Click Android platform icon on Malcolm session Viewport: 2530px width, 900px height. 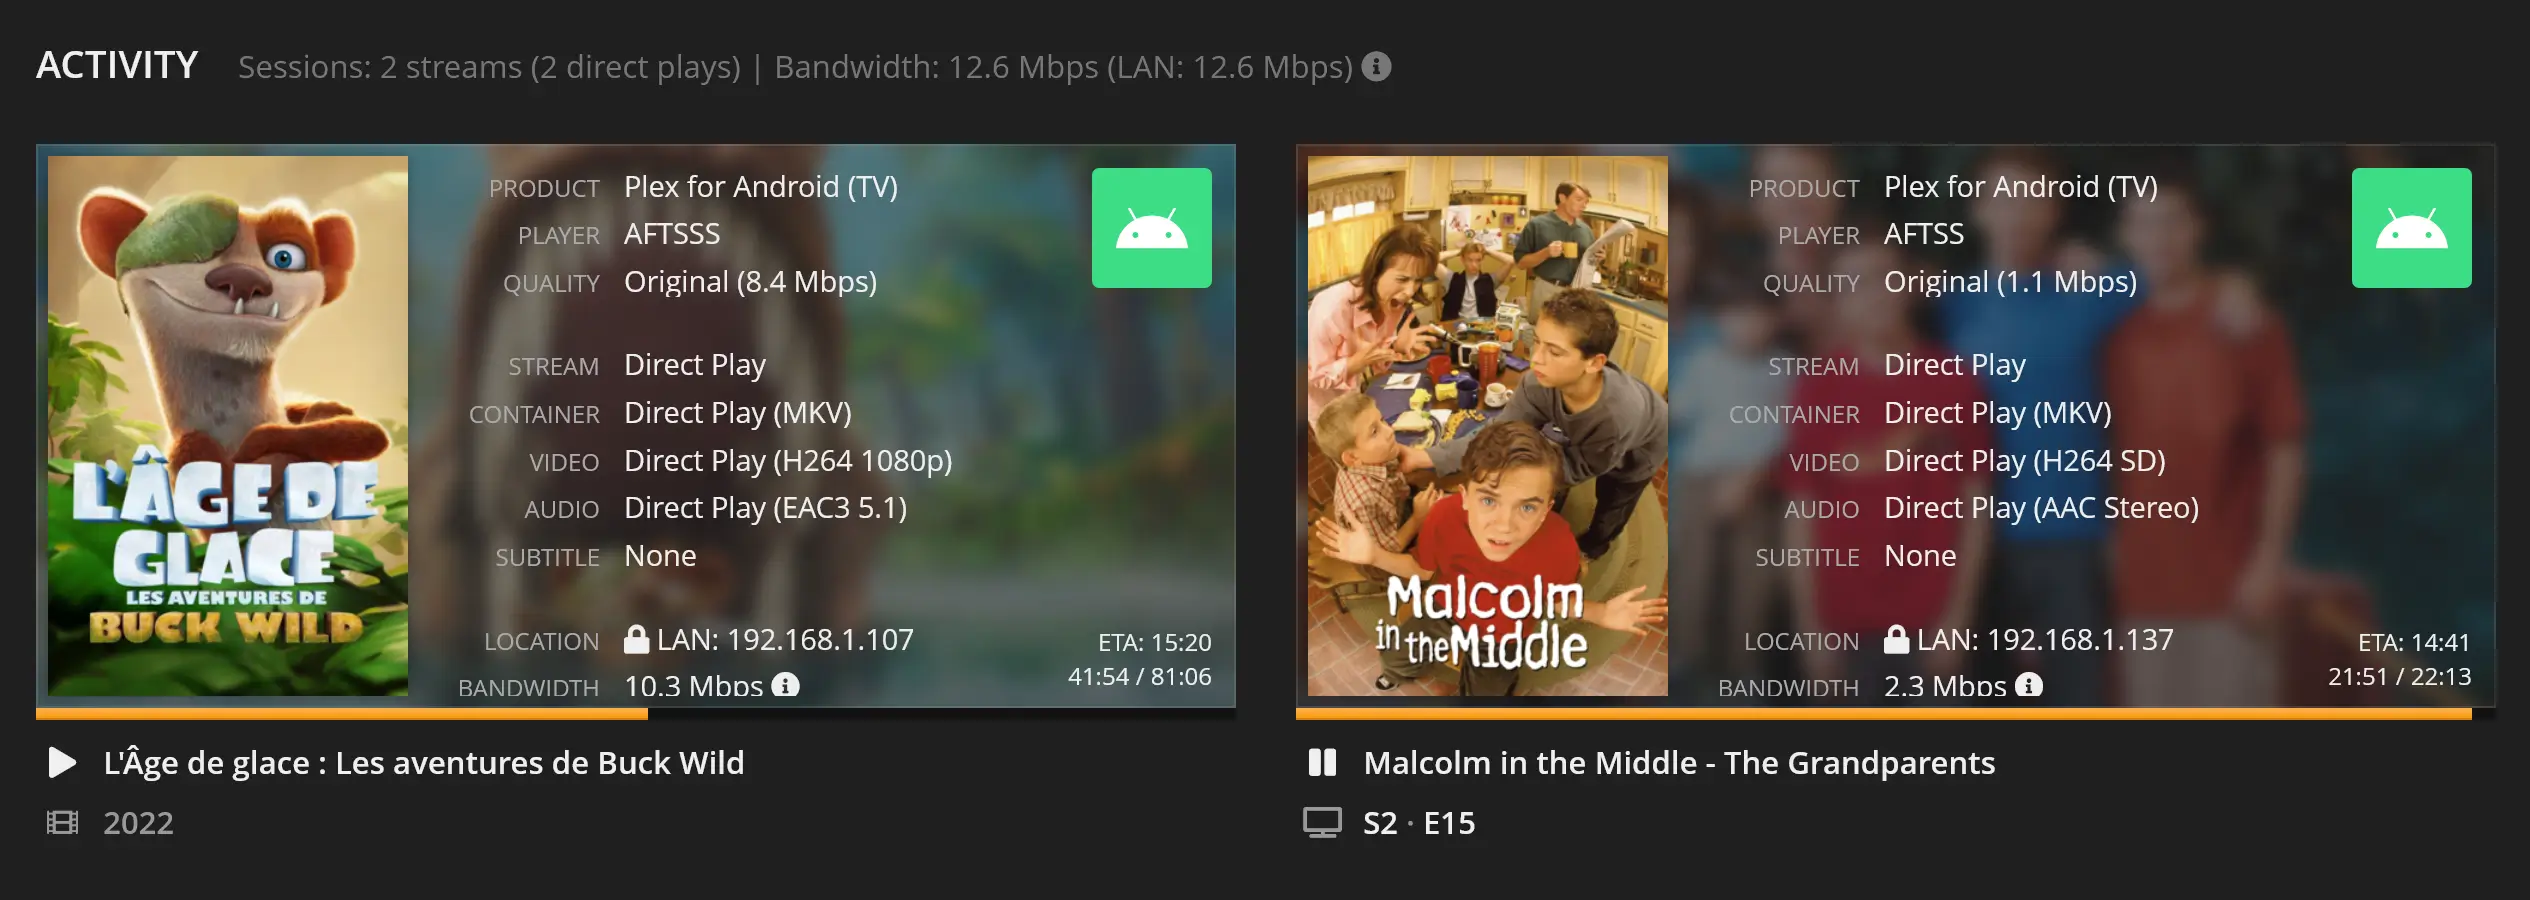[x=2412, y=228]
